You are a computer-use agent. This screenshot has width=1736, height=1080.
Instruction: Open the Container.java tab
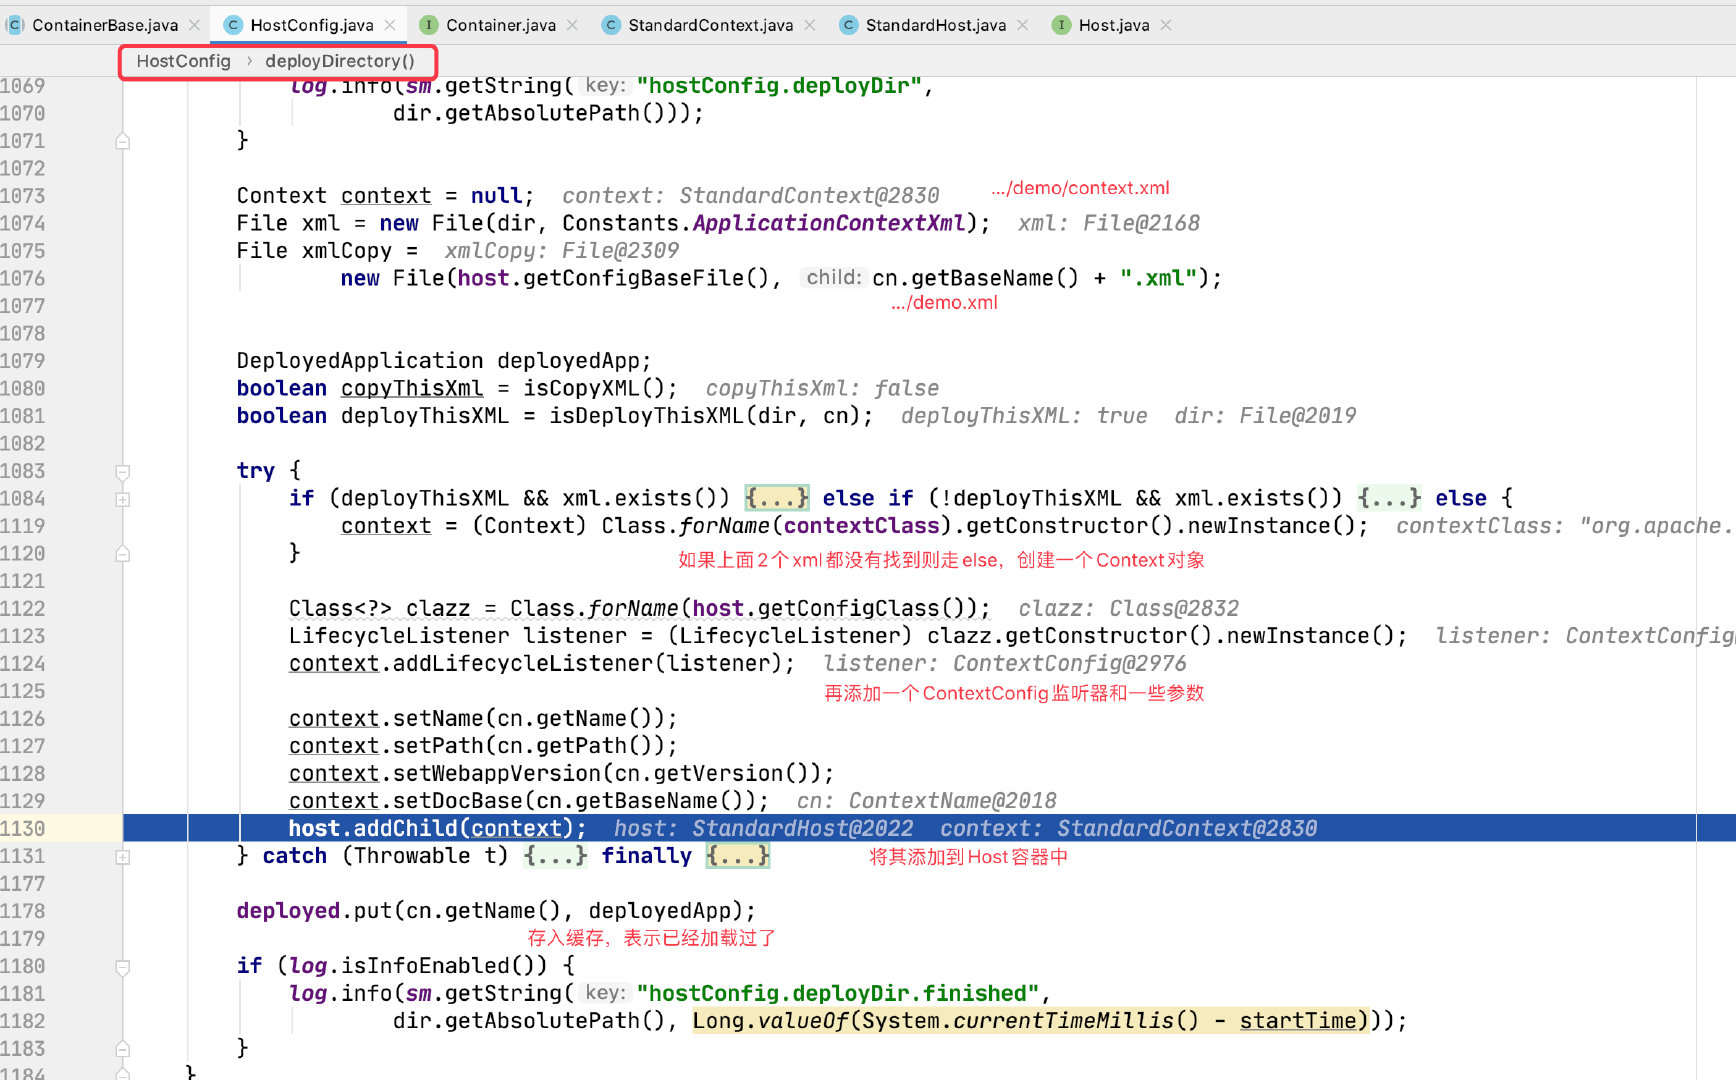tap(500, 25)
